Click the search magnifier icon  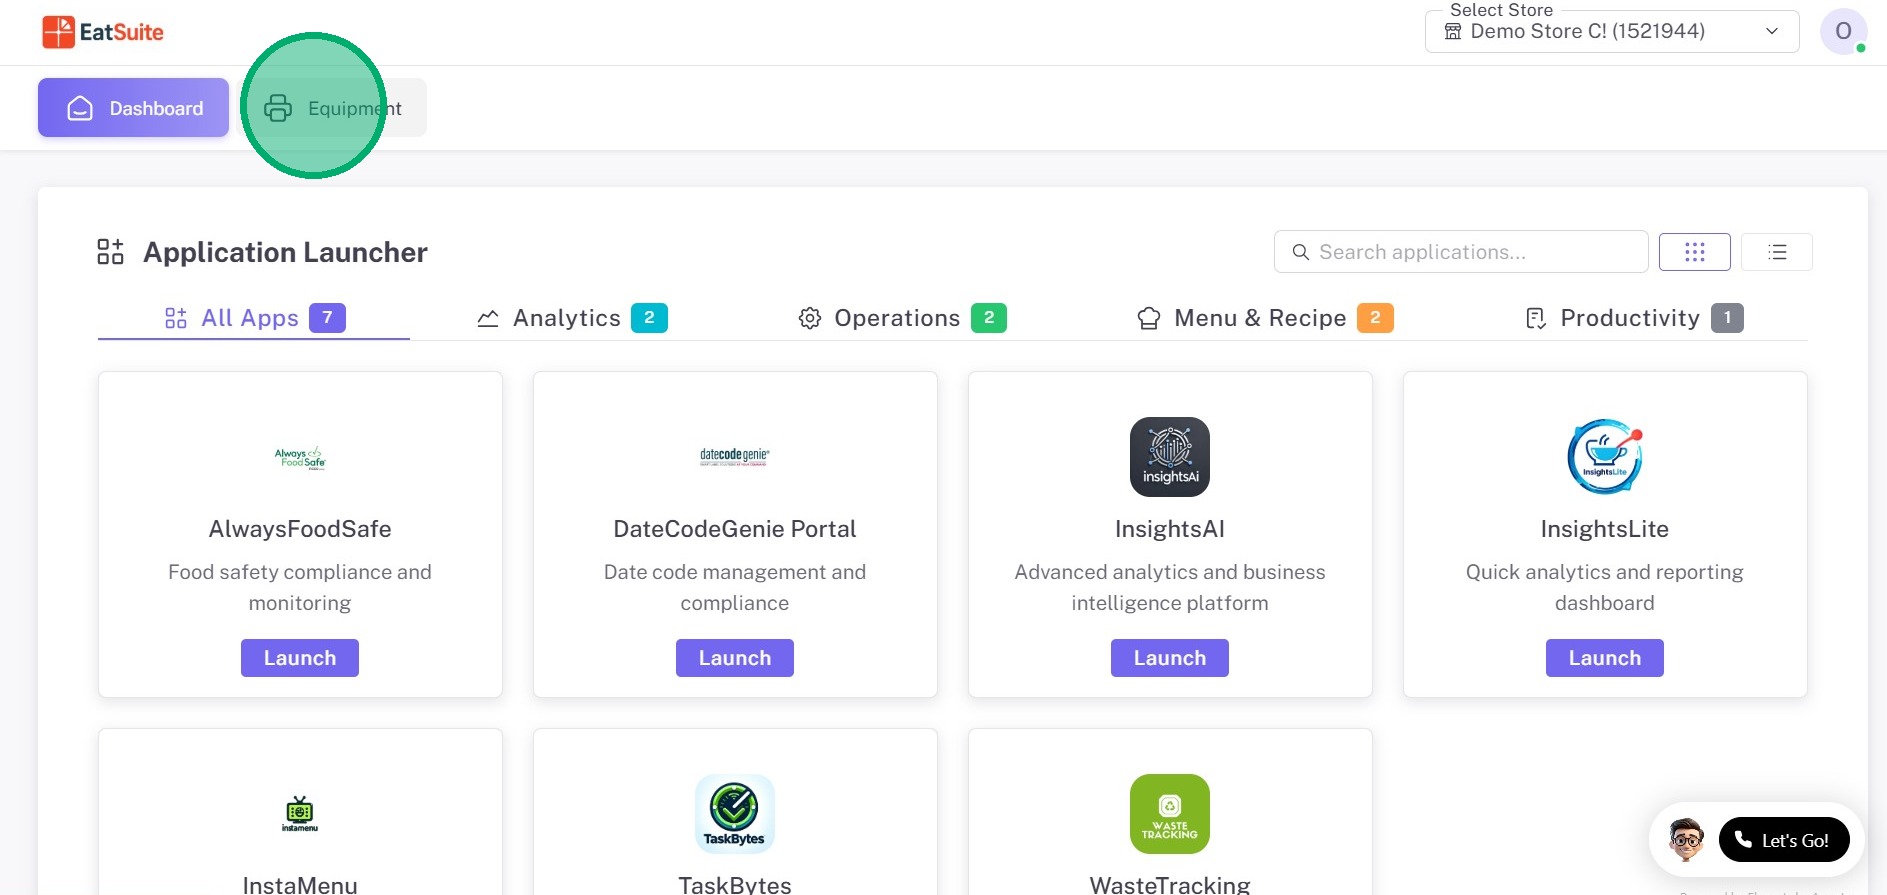pos(1300,252)
